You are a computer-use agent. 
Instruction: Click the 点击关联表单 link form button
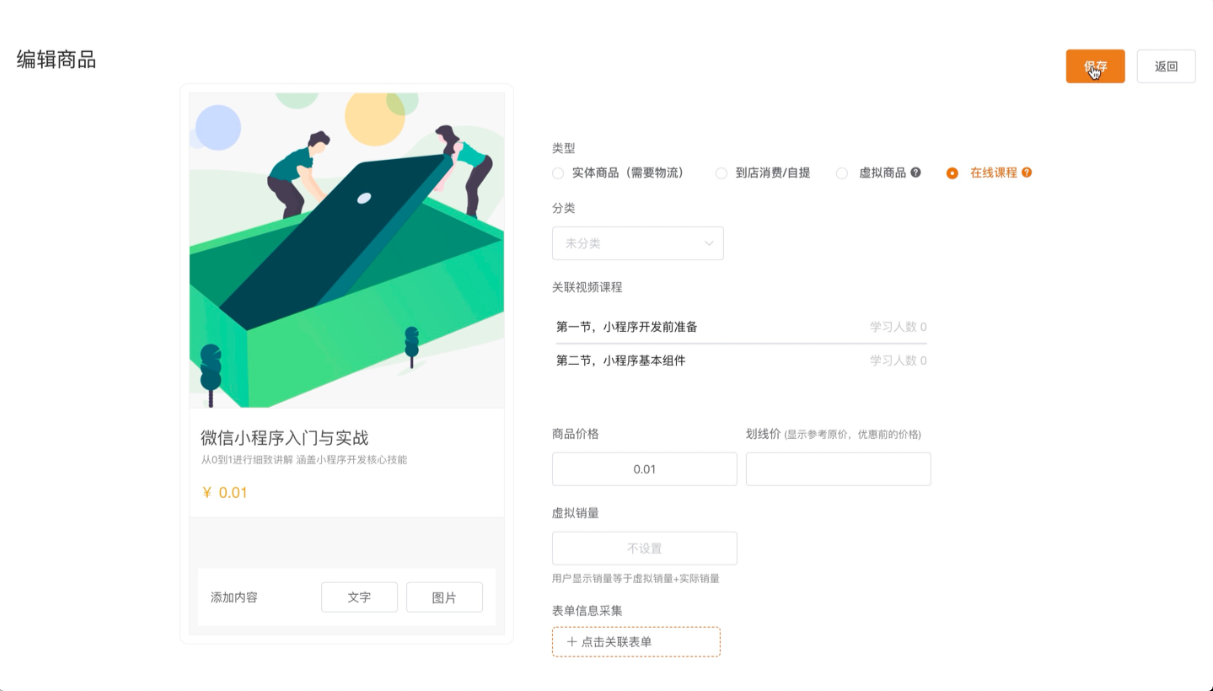click(x=636, y=642)
